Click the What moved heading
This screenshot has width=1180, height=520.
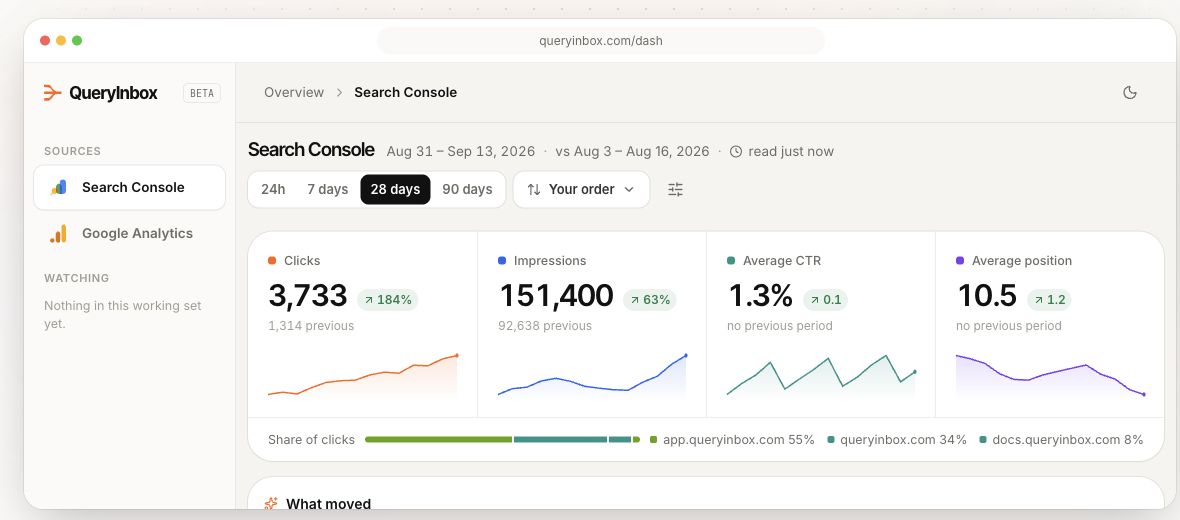[x=328, y=504]
